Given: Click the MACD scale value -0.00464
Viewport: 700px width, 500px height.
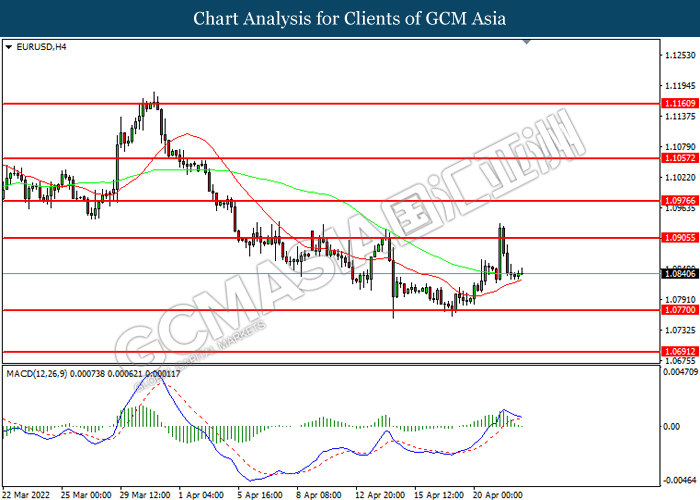Looking at the screenshot, I should (680, 481).
